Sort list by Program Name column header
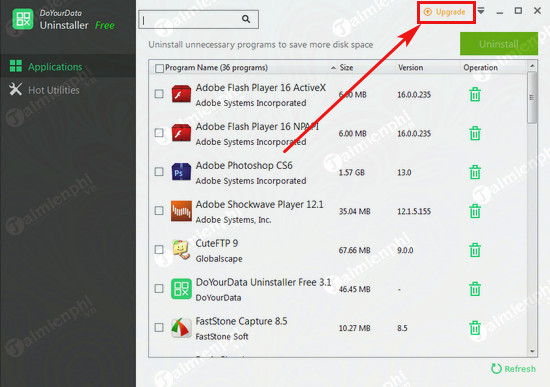The height and width of the screenshot is (387, 550). pyautogui.click(x=216, y=68)
